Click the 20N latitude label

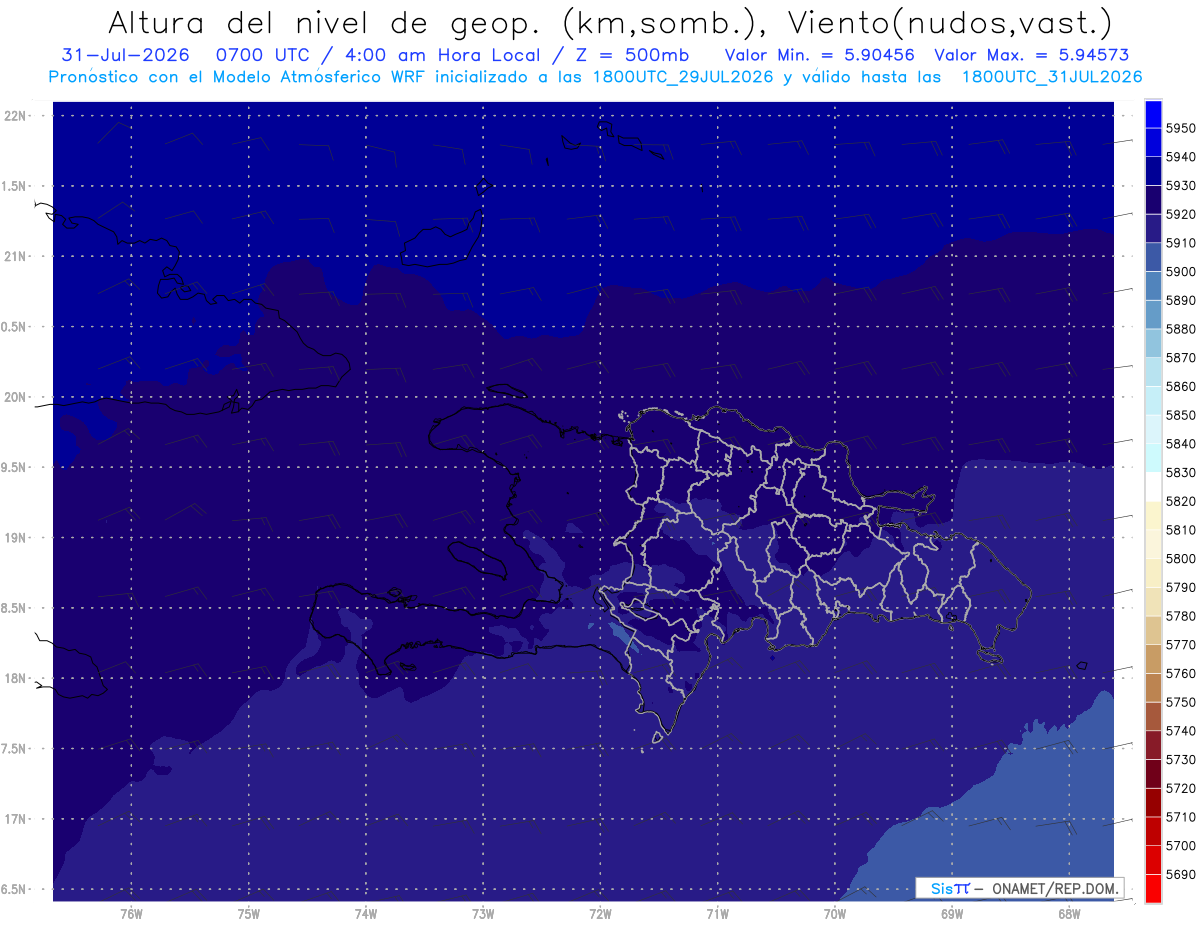pyautogui.click(x=14, y=397)
